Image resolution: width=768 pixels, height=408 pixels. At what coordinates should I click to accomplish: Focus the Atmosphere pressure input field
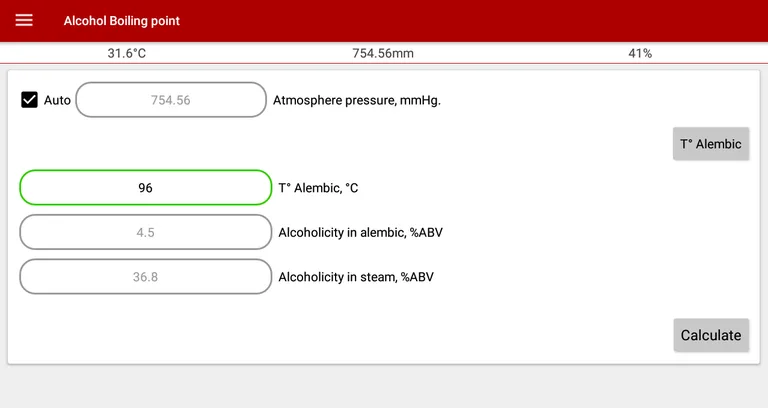click(x=171, y=100)
